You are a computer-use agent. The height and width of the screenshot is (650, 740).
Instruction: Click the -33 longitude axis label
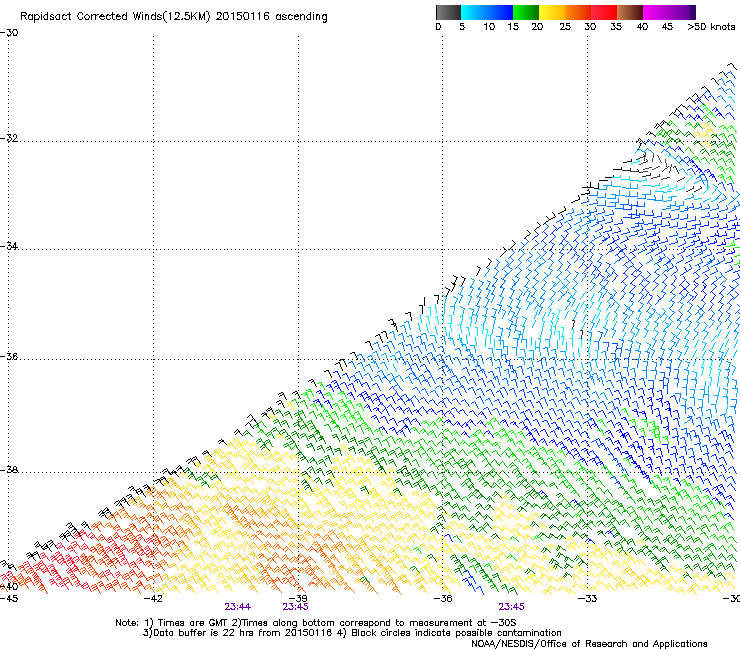pyautogui.click(x=588, y=599)
